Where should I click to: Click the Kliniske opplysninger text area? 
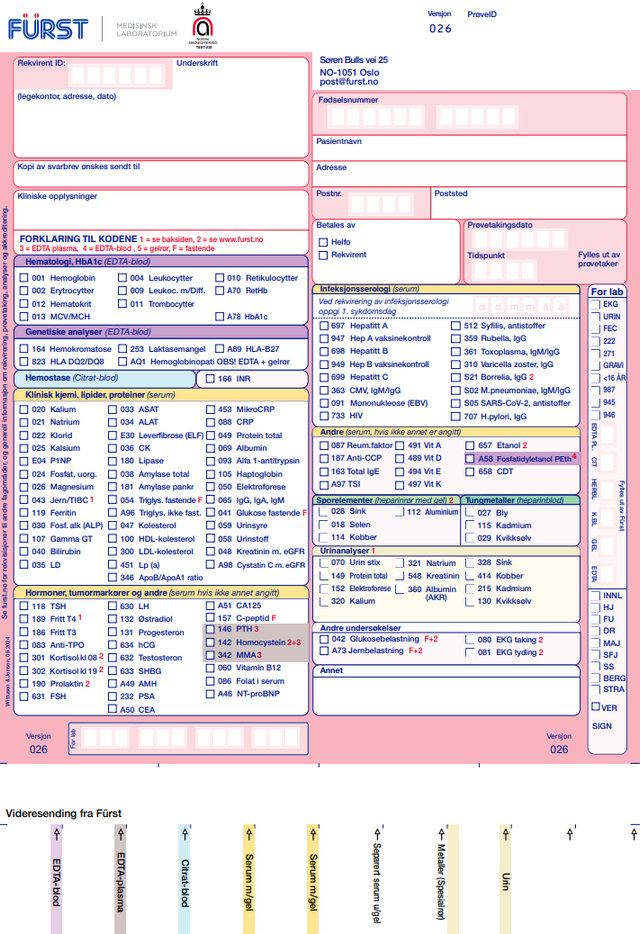click(161, 209)
